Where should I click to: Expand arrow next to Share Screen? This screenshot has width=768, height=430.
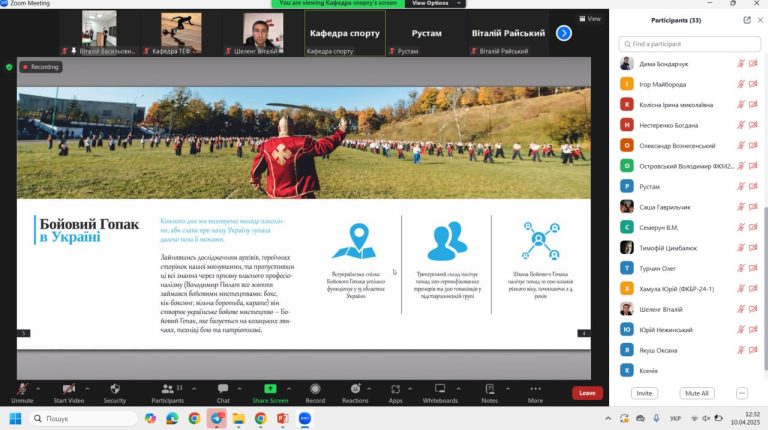288,389
